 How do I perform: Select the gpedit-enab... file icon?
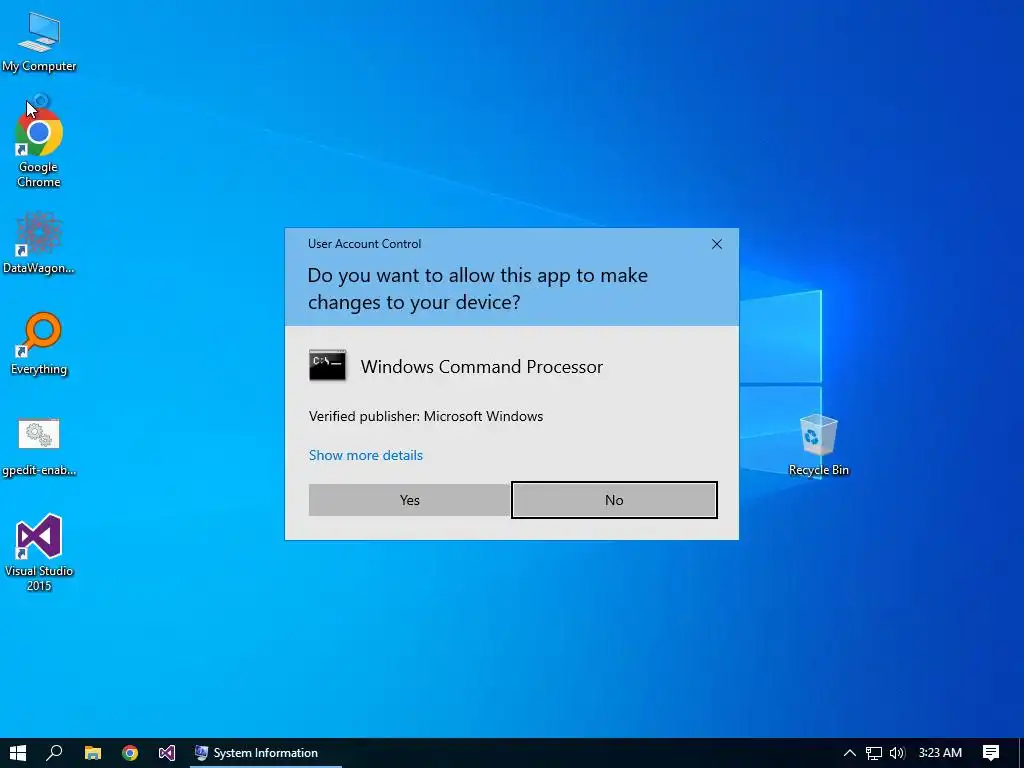point(39,445)
